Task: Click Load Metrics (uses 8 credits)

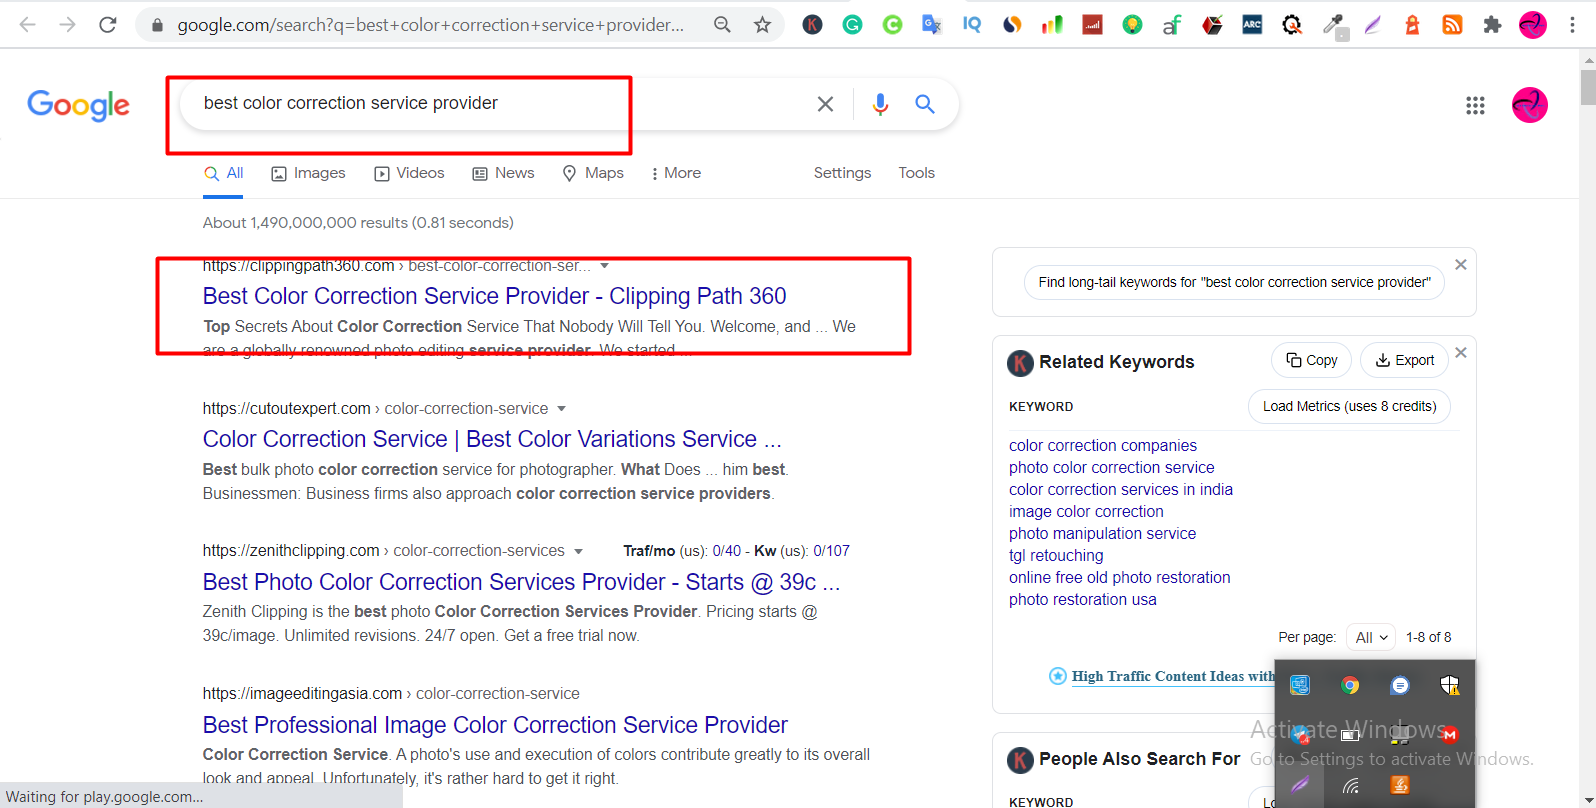Action: [x=1349, y=406]
